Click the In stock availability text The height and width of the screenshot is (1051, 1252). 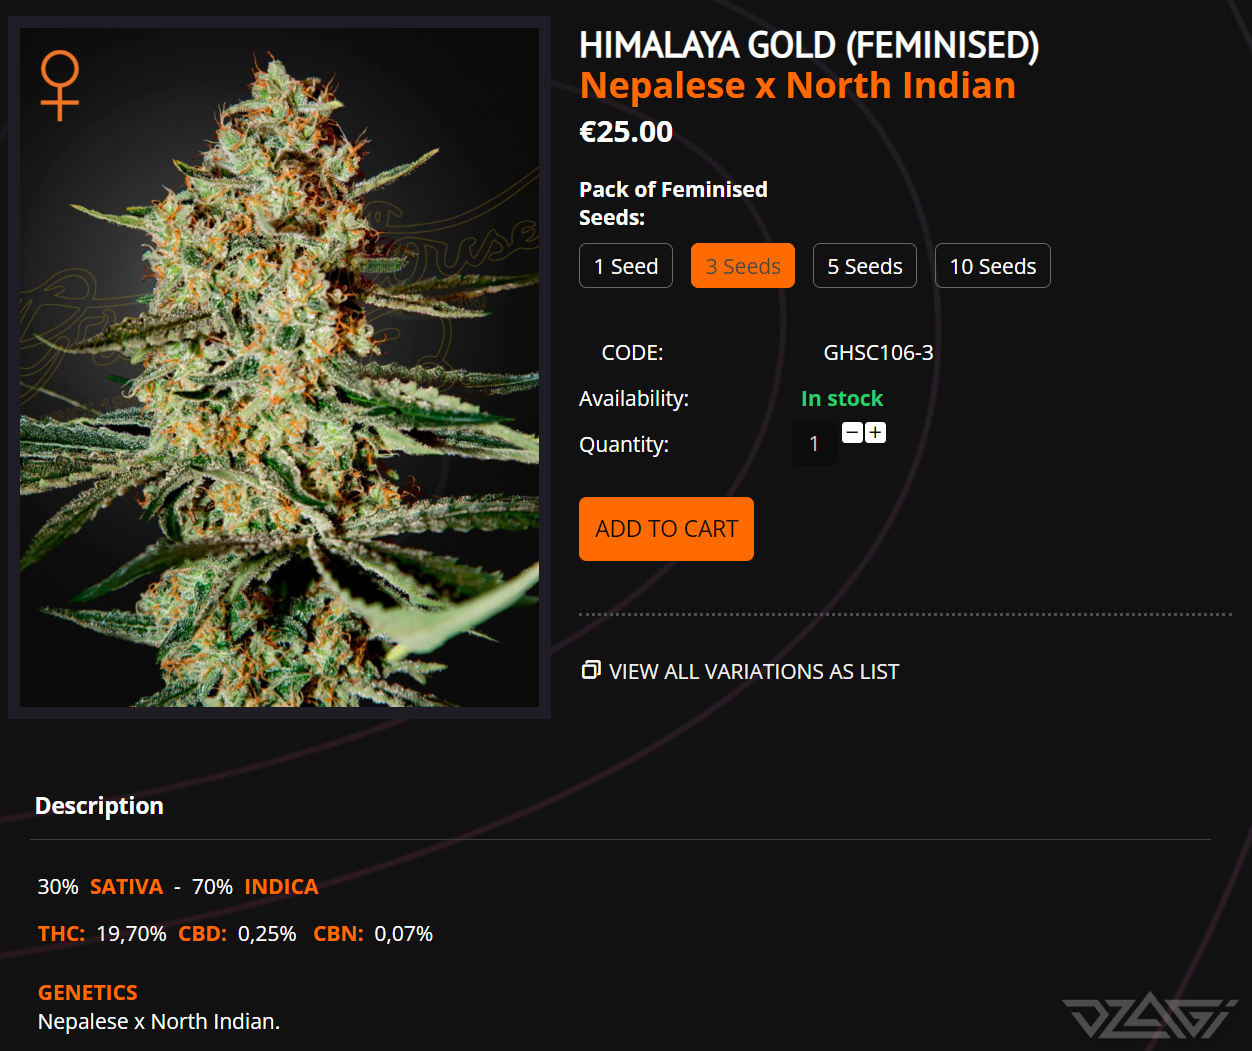click(x=842, y=399)
